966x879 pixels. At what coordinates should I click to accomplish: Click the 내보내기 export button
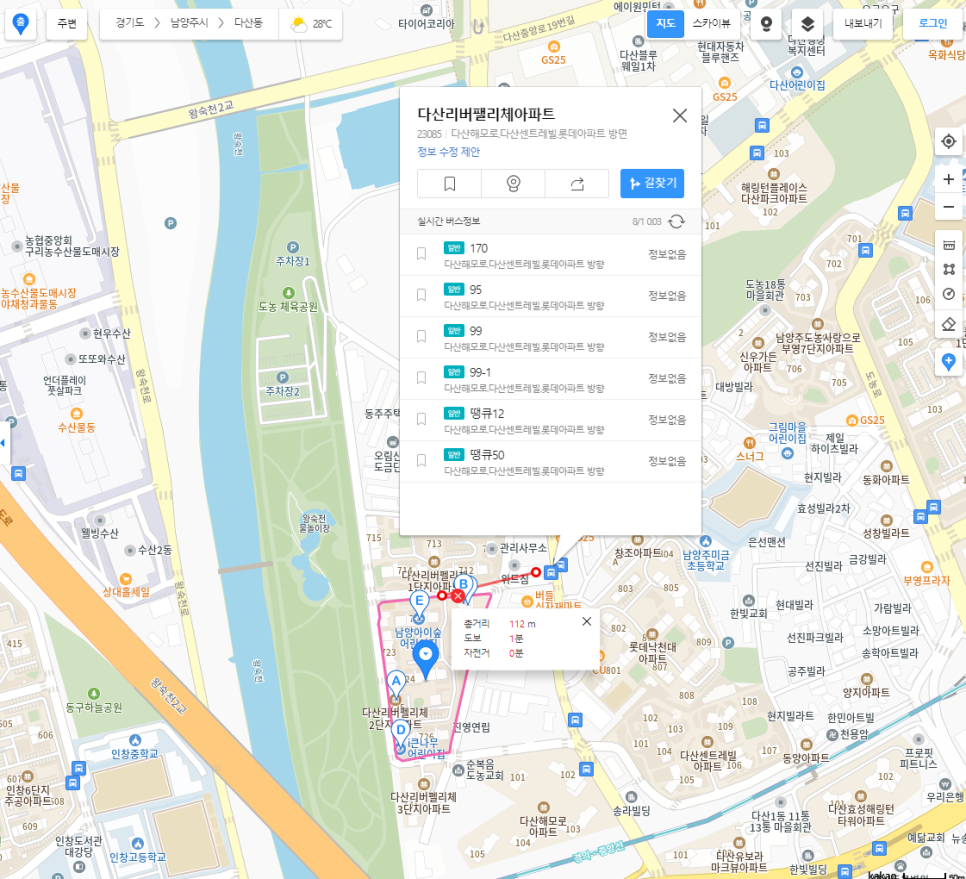(x=863, y=24)
